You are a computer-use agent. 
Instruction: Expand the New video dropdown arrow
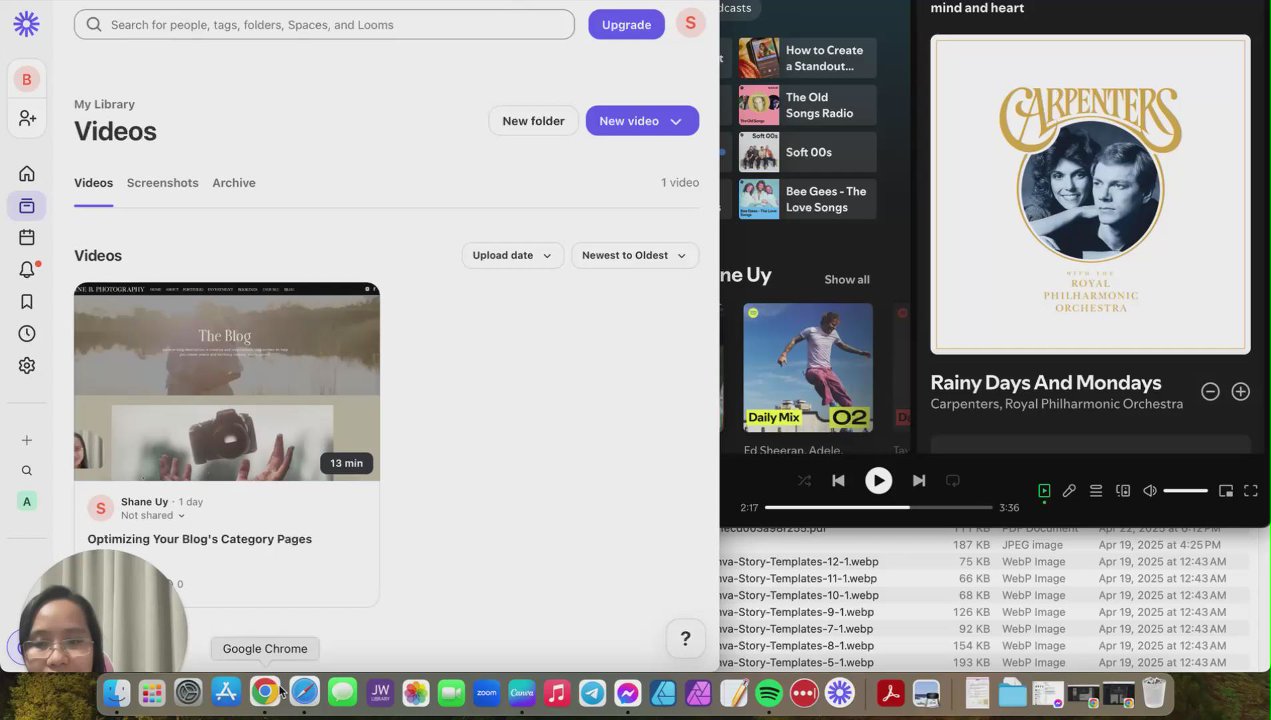(676, 121)
